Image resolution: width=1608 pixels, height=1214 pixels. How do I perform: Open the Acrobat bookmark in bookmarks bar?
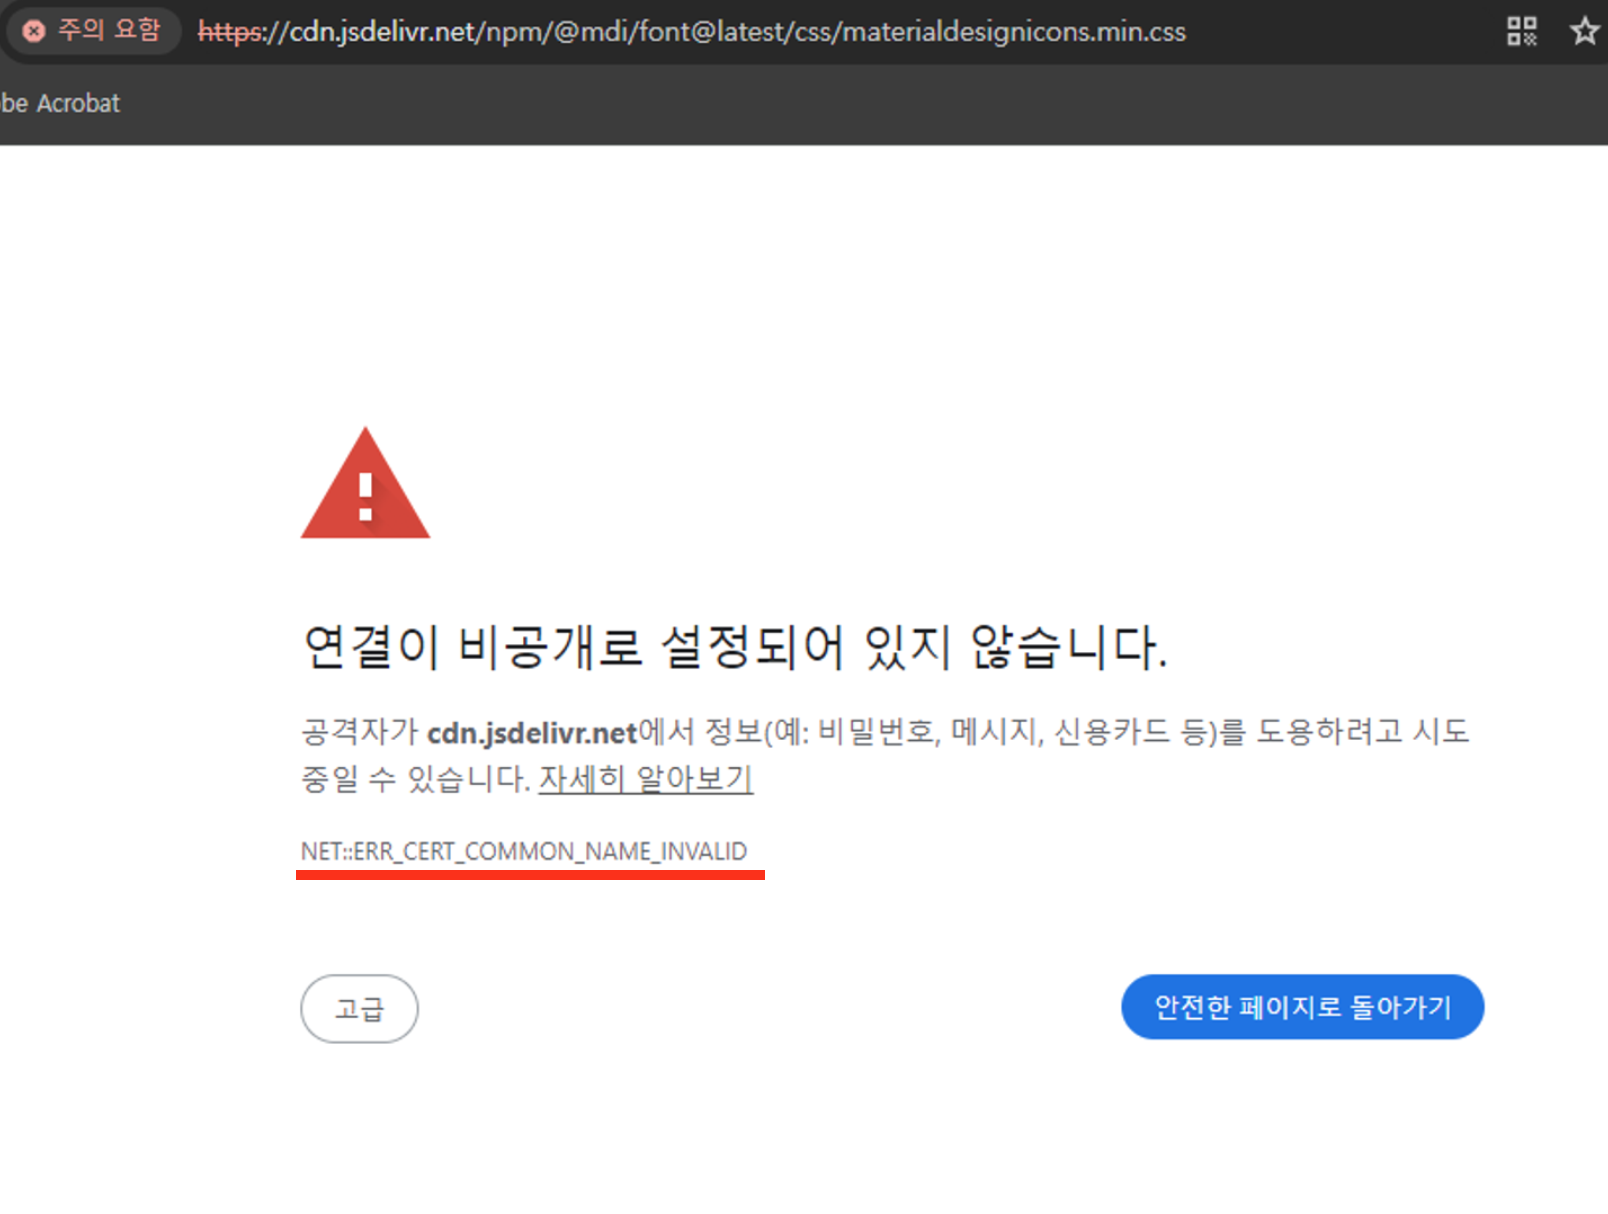coord(60,103)
